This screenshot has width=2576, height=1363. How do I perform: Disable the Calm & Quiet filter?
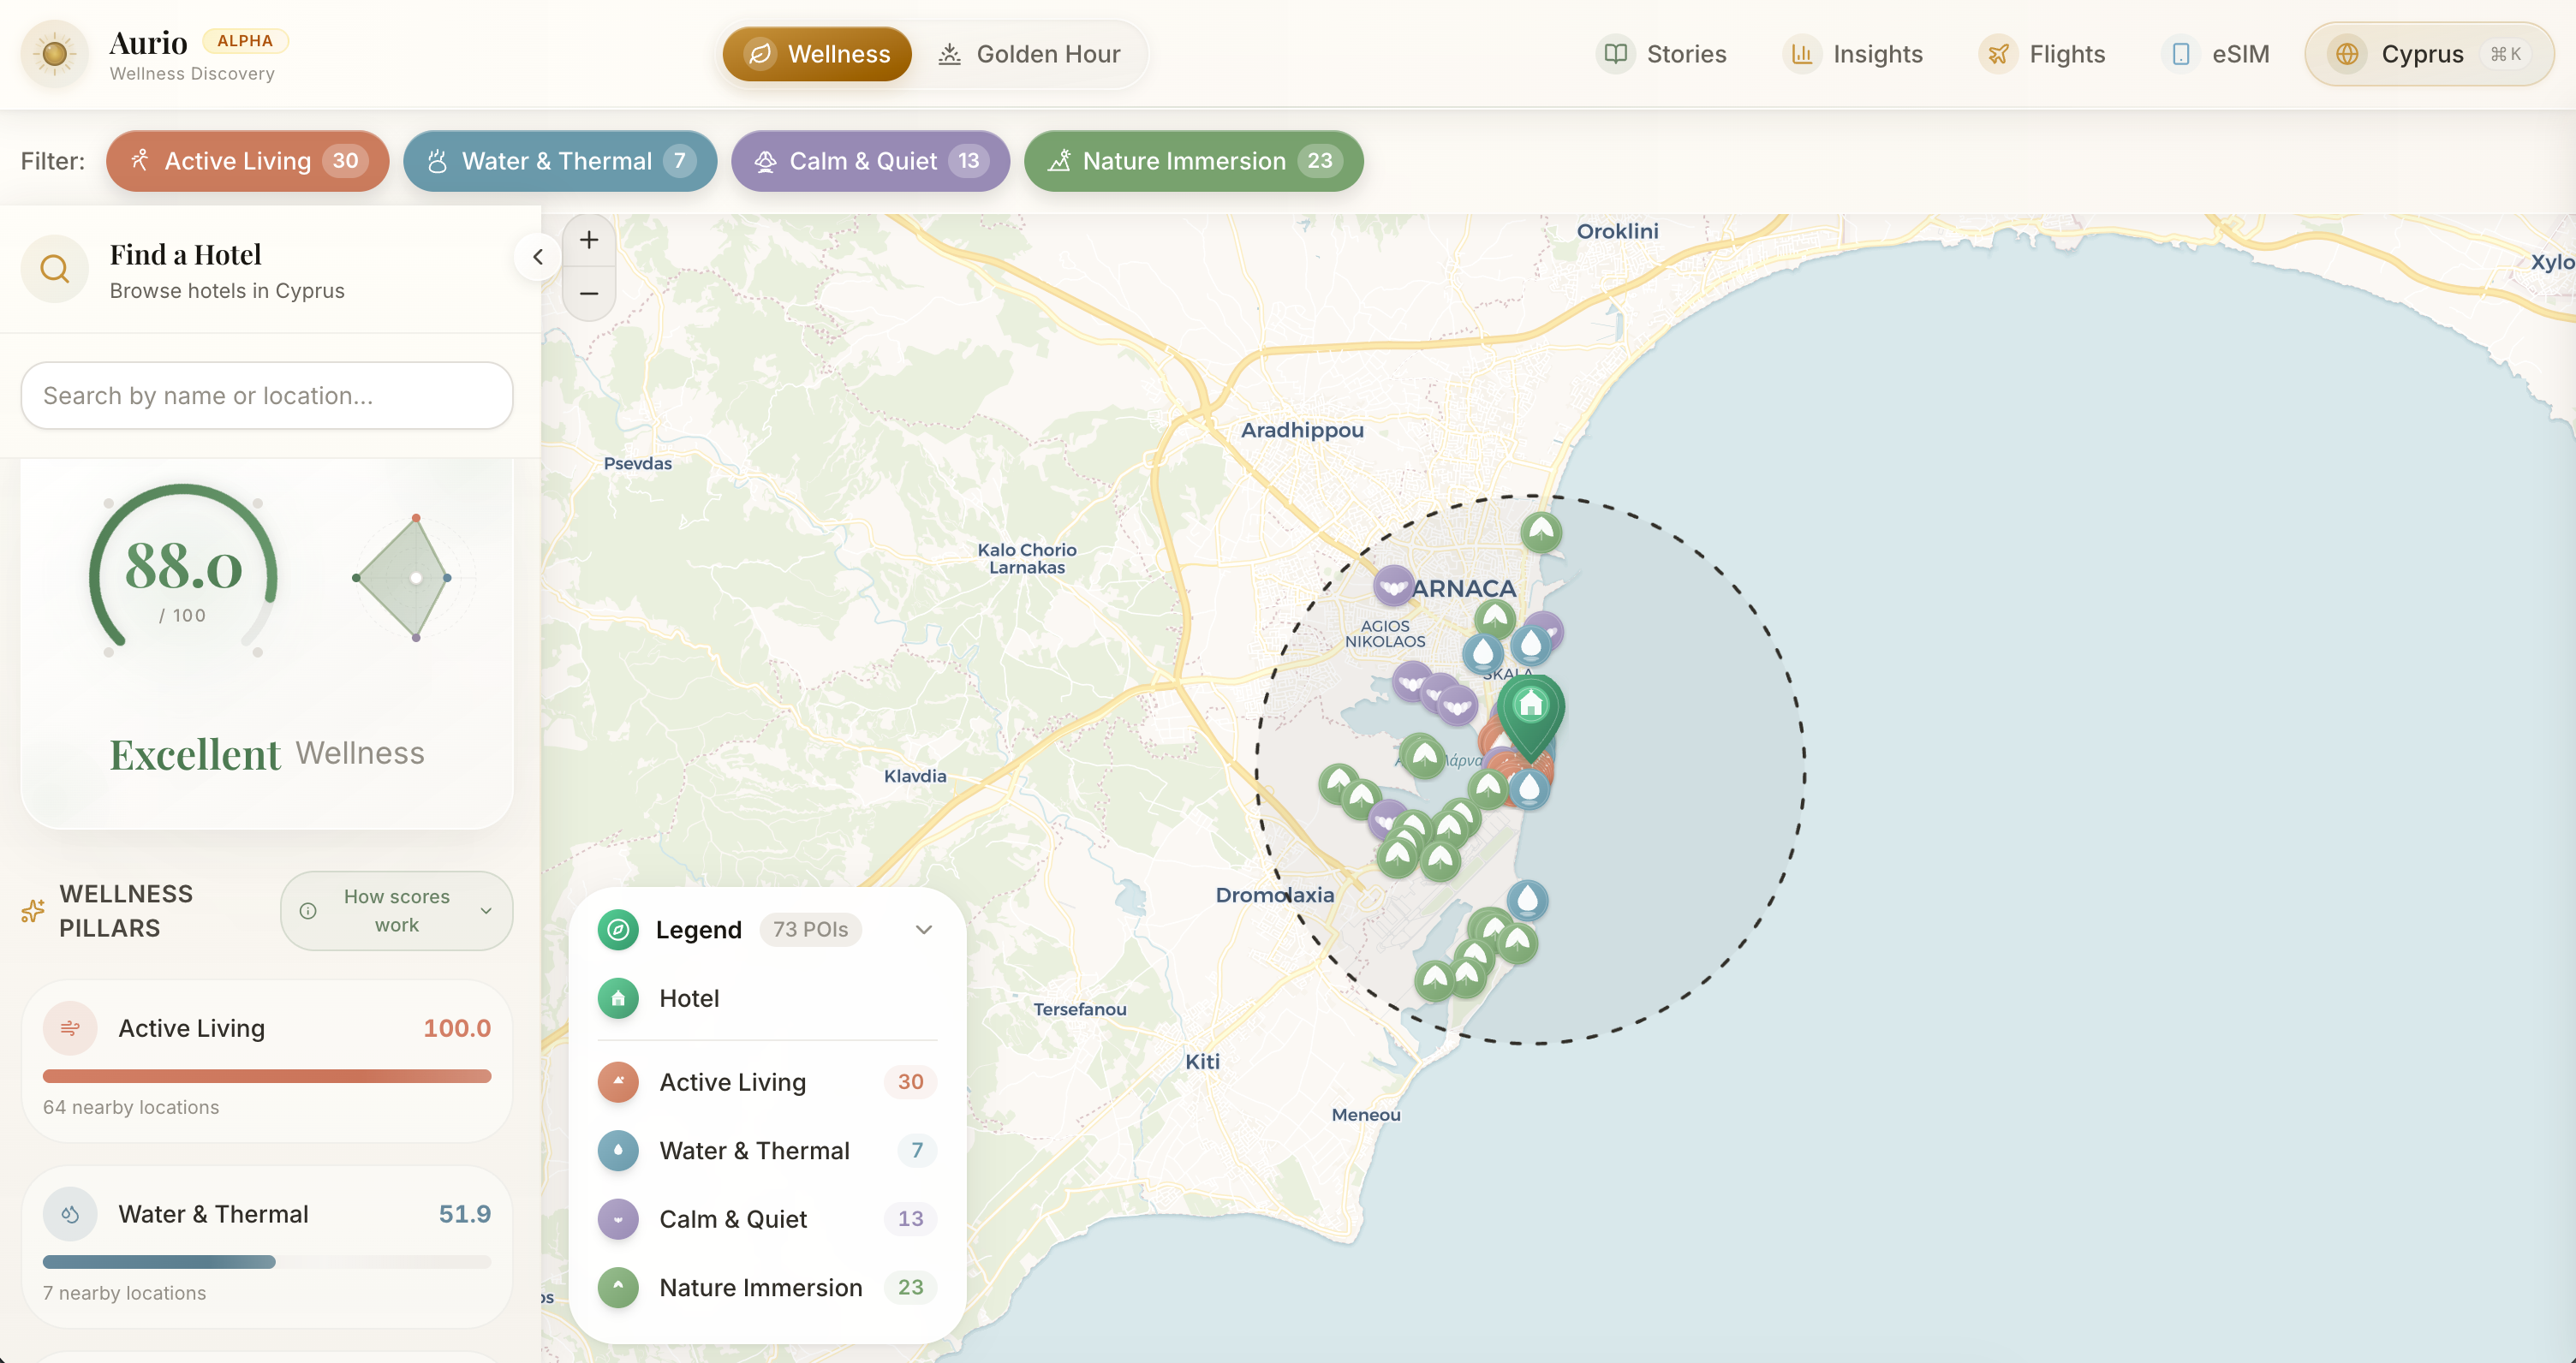click(x=869, y=161)
